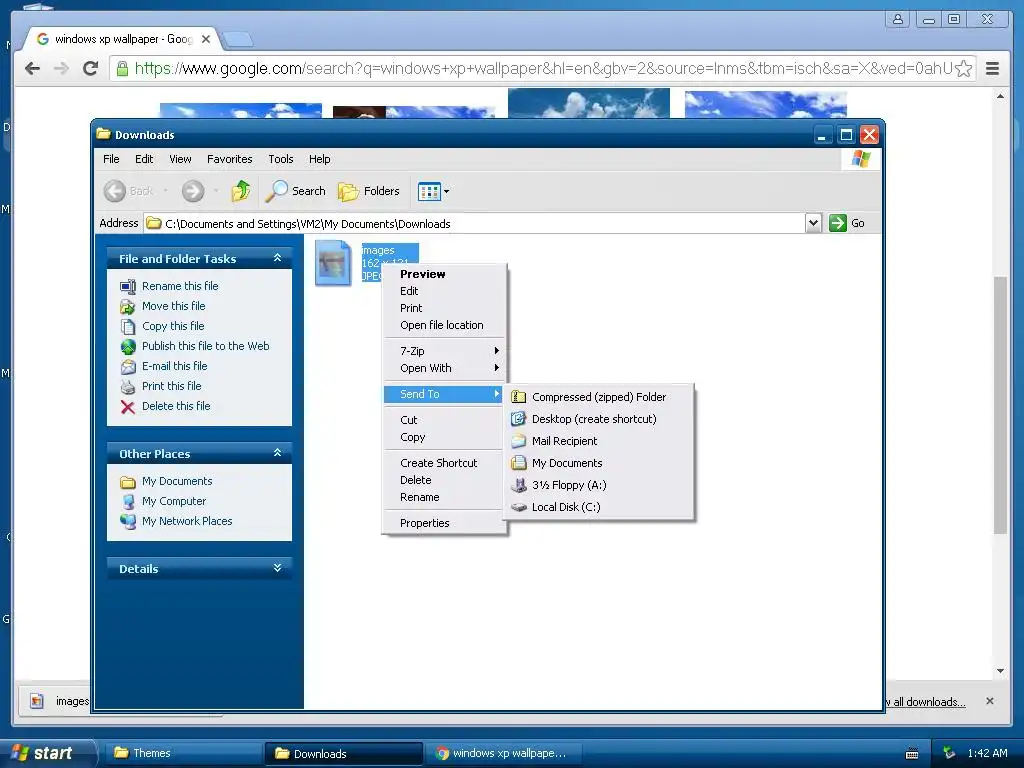Collapse the File and Folder Tasks panel
The height and width of the screenshot is (768, 1024).
click(278, 258)
